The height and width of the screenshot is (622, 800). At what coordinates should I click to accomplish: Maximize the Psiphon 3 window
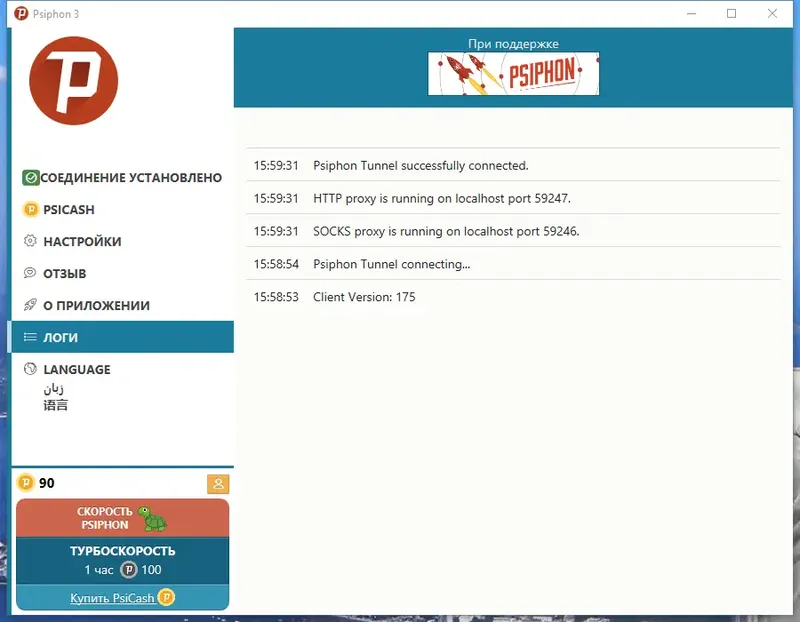click(x=731, y=14)
